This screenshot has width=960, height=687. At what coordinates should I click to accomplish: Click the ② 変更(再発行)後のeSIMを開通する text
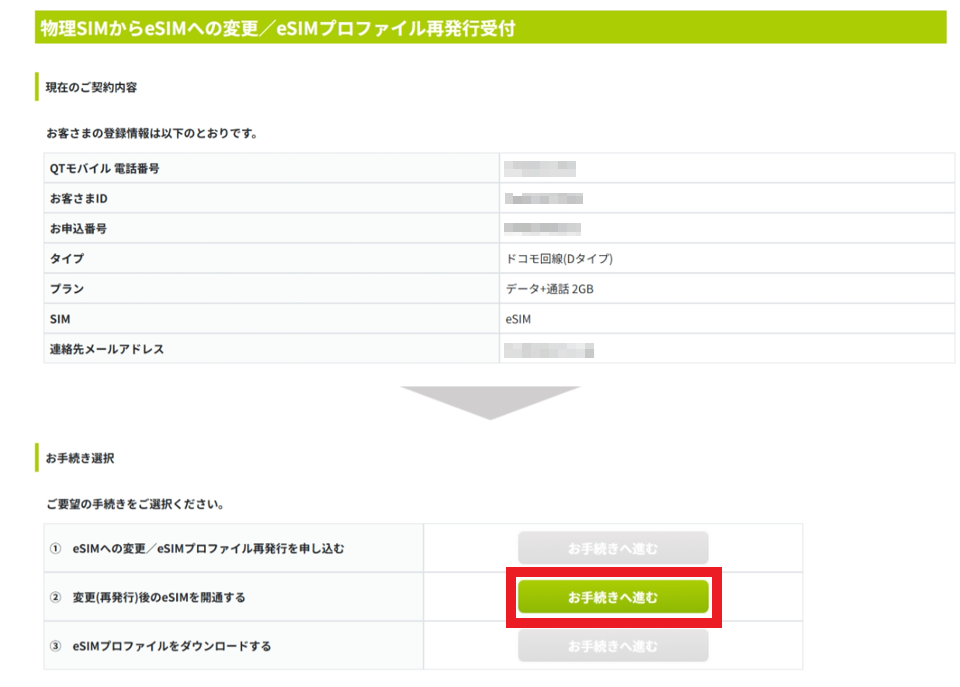tap(147, 597)
